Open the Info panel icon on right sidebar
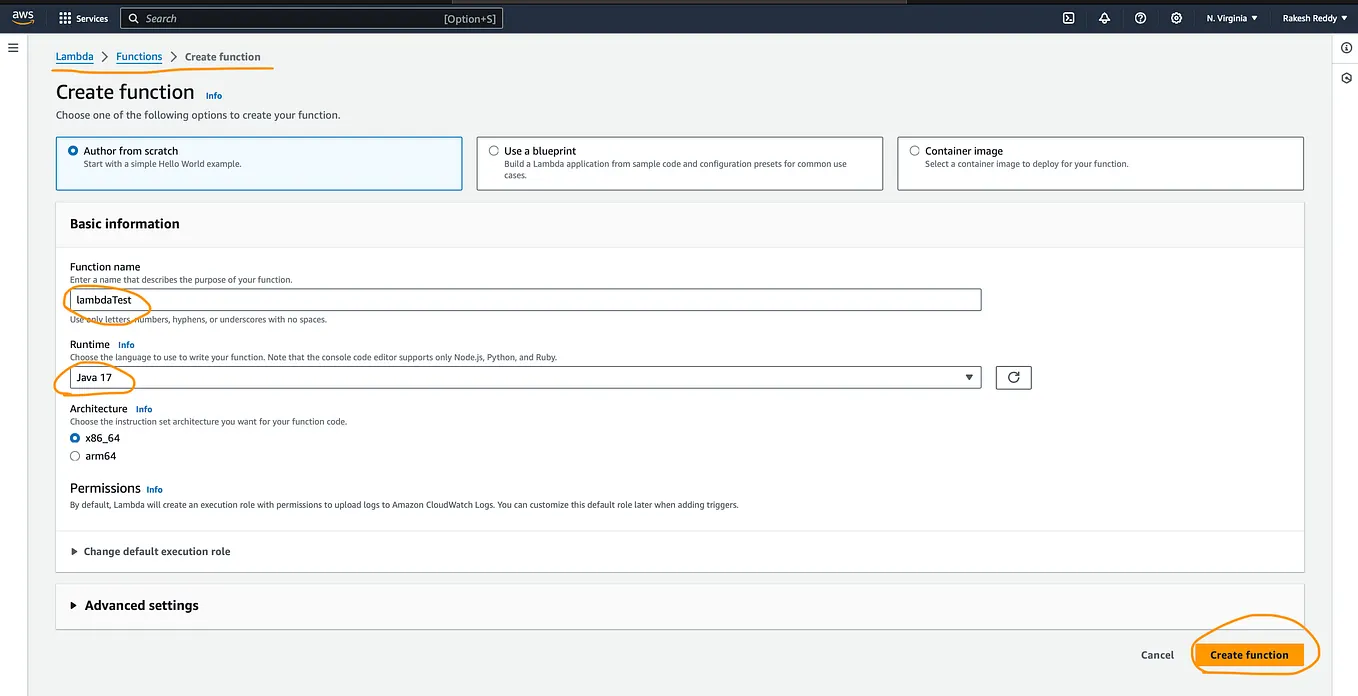Image resolution: width=1358 pixels, height=696 pixels. 1345,47
